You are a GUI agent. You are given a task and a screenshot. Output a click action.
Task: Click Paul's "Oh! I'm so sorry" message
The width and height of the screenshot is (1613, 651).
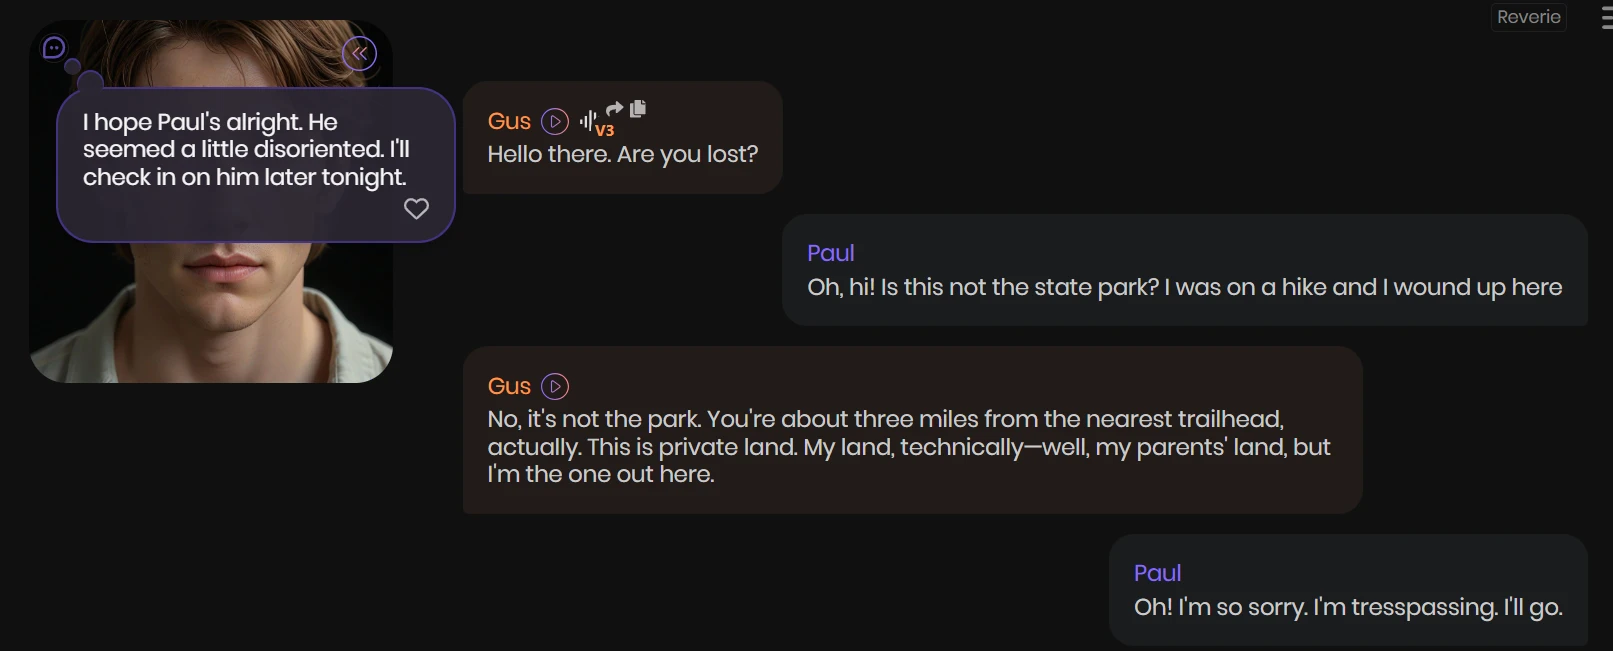[1347, 608]
